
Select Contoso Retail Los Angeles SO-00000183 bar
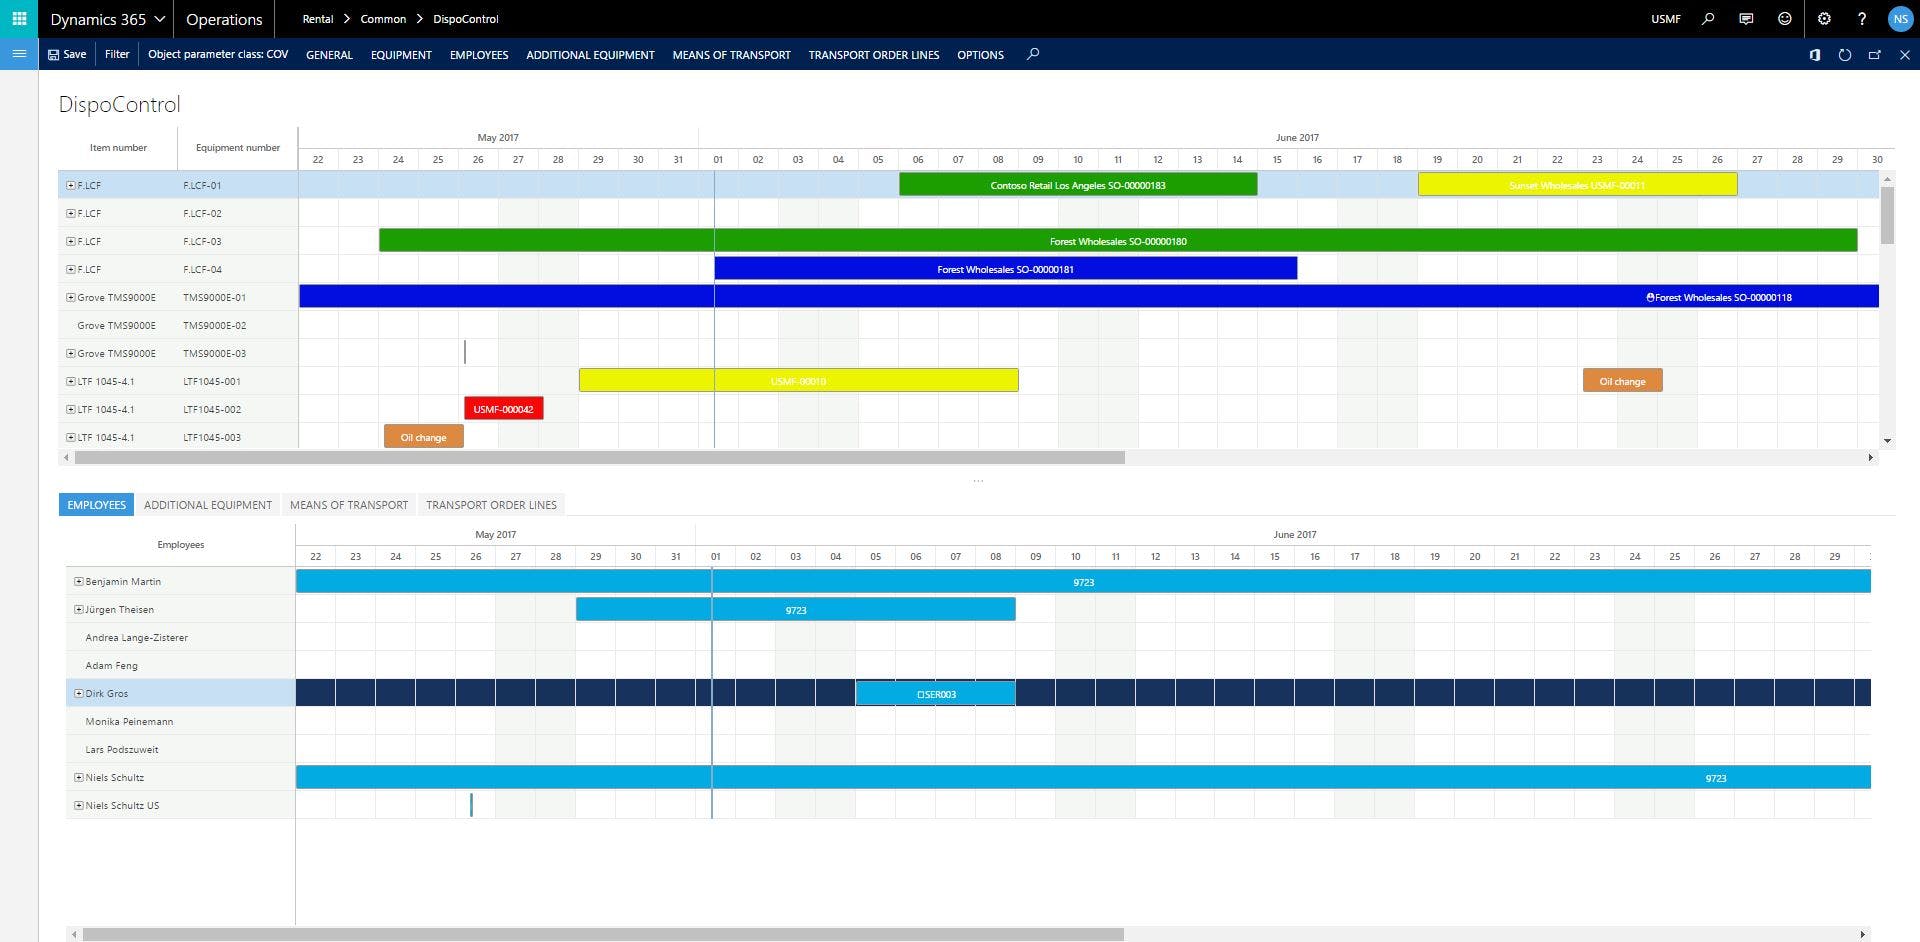tap(1078, 185)
